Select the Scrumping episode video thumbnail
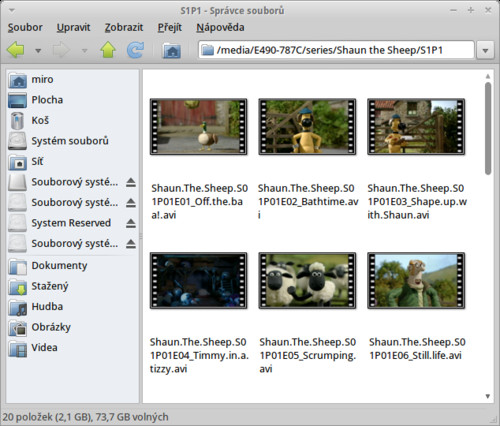Viewport: 500px width, 426px height. [307, 281]
